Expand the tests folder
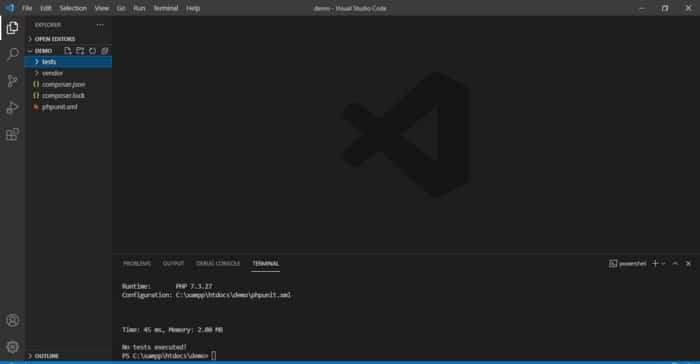 pyautogui.click(x=68, y=62)
